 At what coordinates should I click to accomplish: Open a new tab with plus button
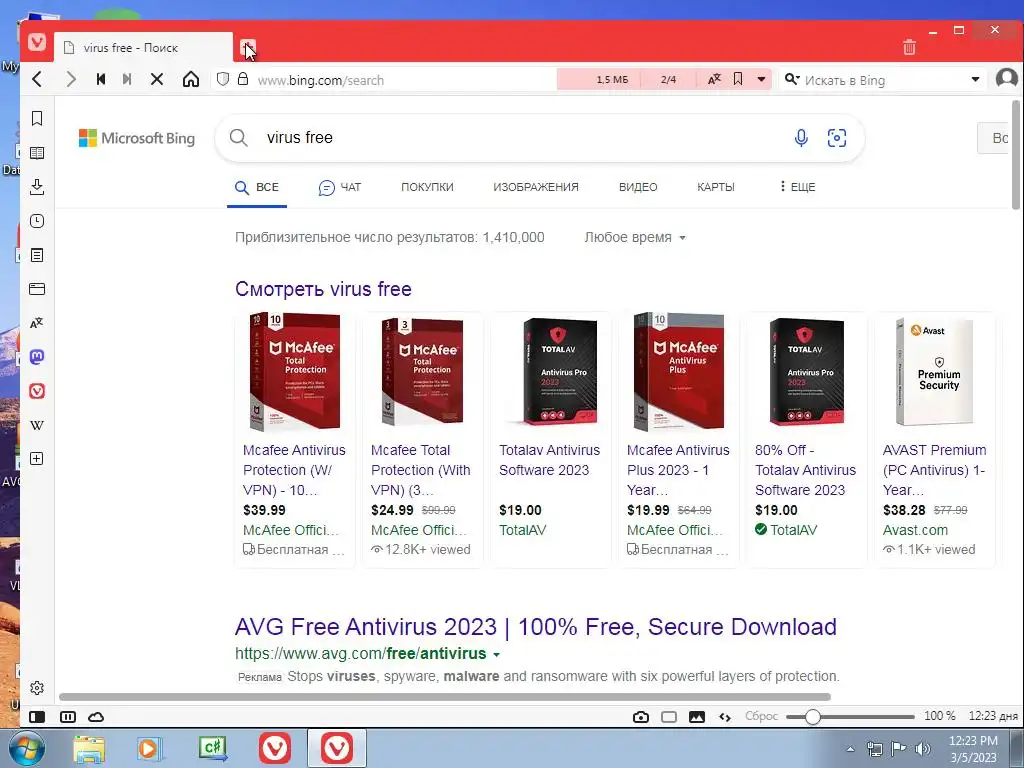tap(248, 47)
